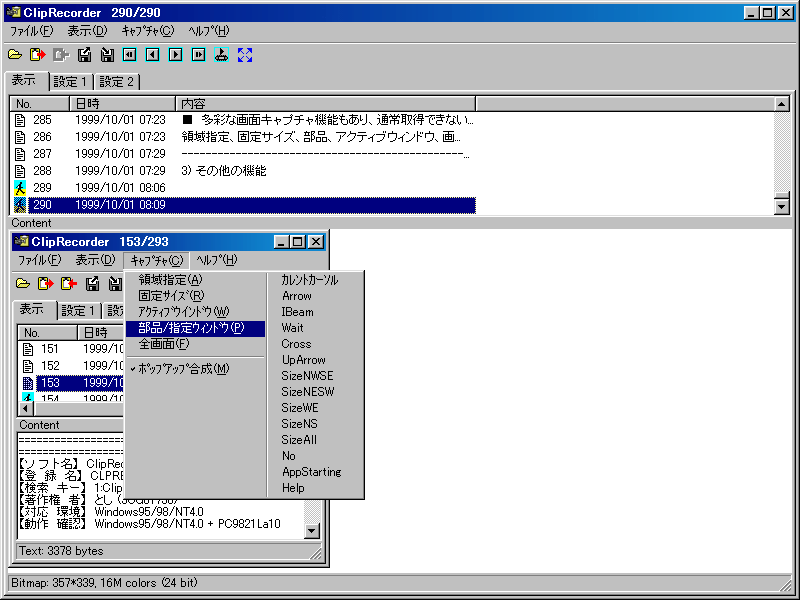Viewport: 800px width, 600px height.
Task: Choose 固定サイズ(R) from the capture menu
Action: [x=195, y=295]
